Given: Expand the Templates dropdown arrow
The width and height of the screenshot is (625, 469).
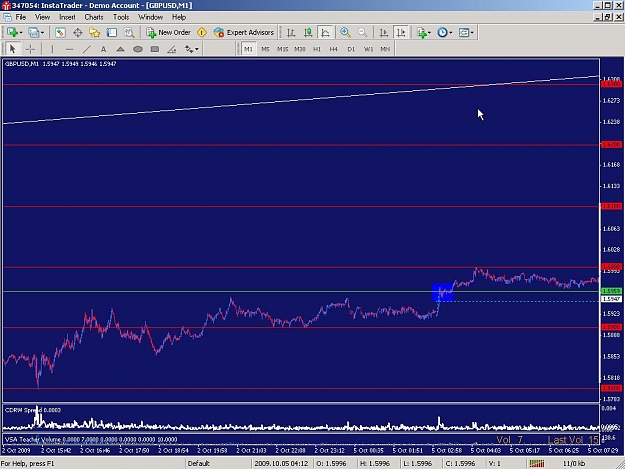Looking at the screenshot, I should pos(472,33).
